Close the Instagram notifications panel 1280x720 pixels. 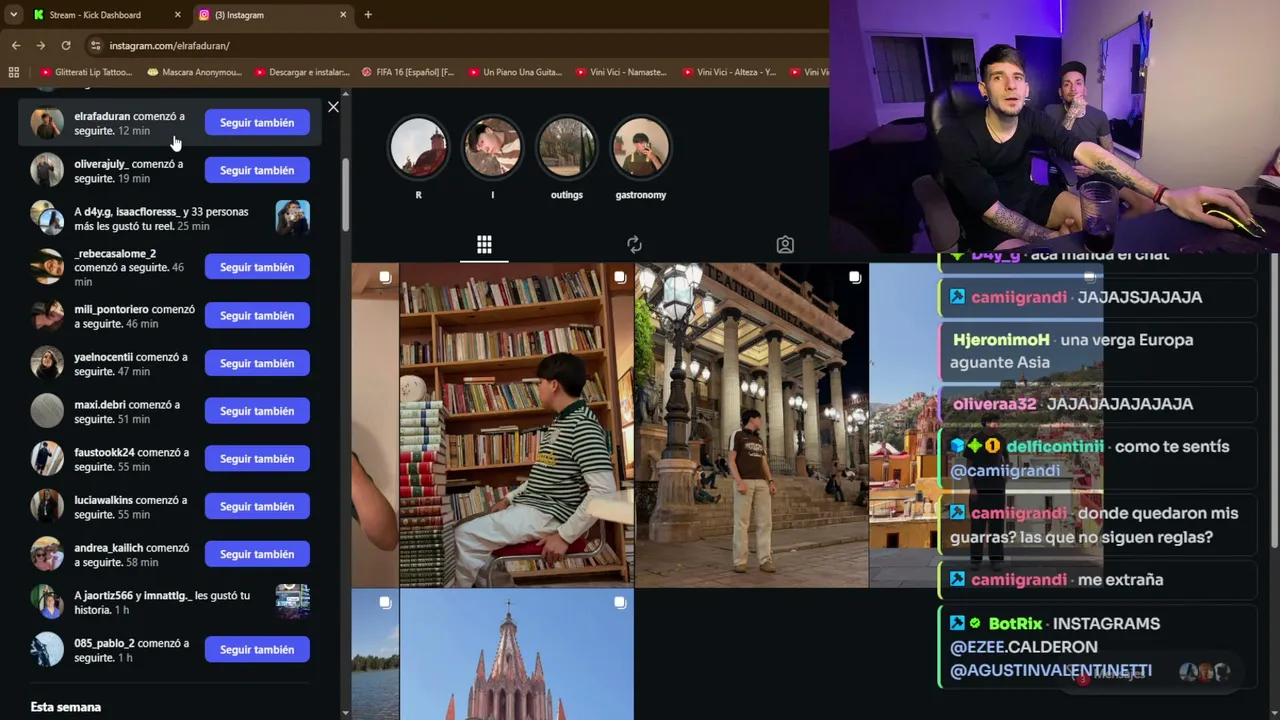[333, 107]
